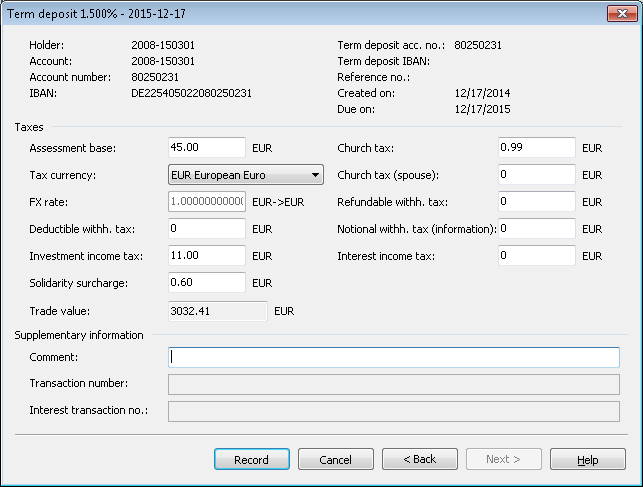Click into the Comment text box
The height and width of the screenshot is (487, 643).
pos(393,357)
